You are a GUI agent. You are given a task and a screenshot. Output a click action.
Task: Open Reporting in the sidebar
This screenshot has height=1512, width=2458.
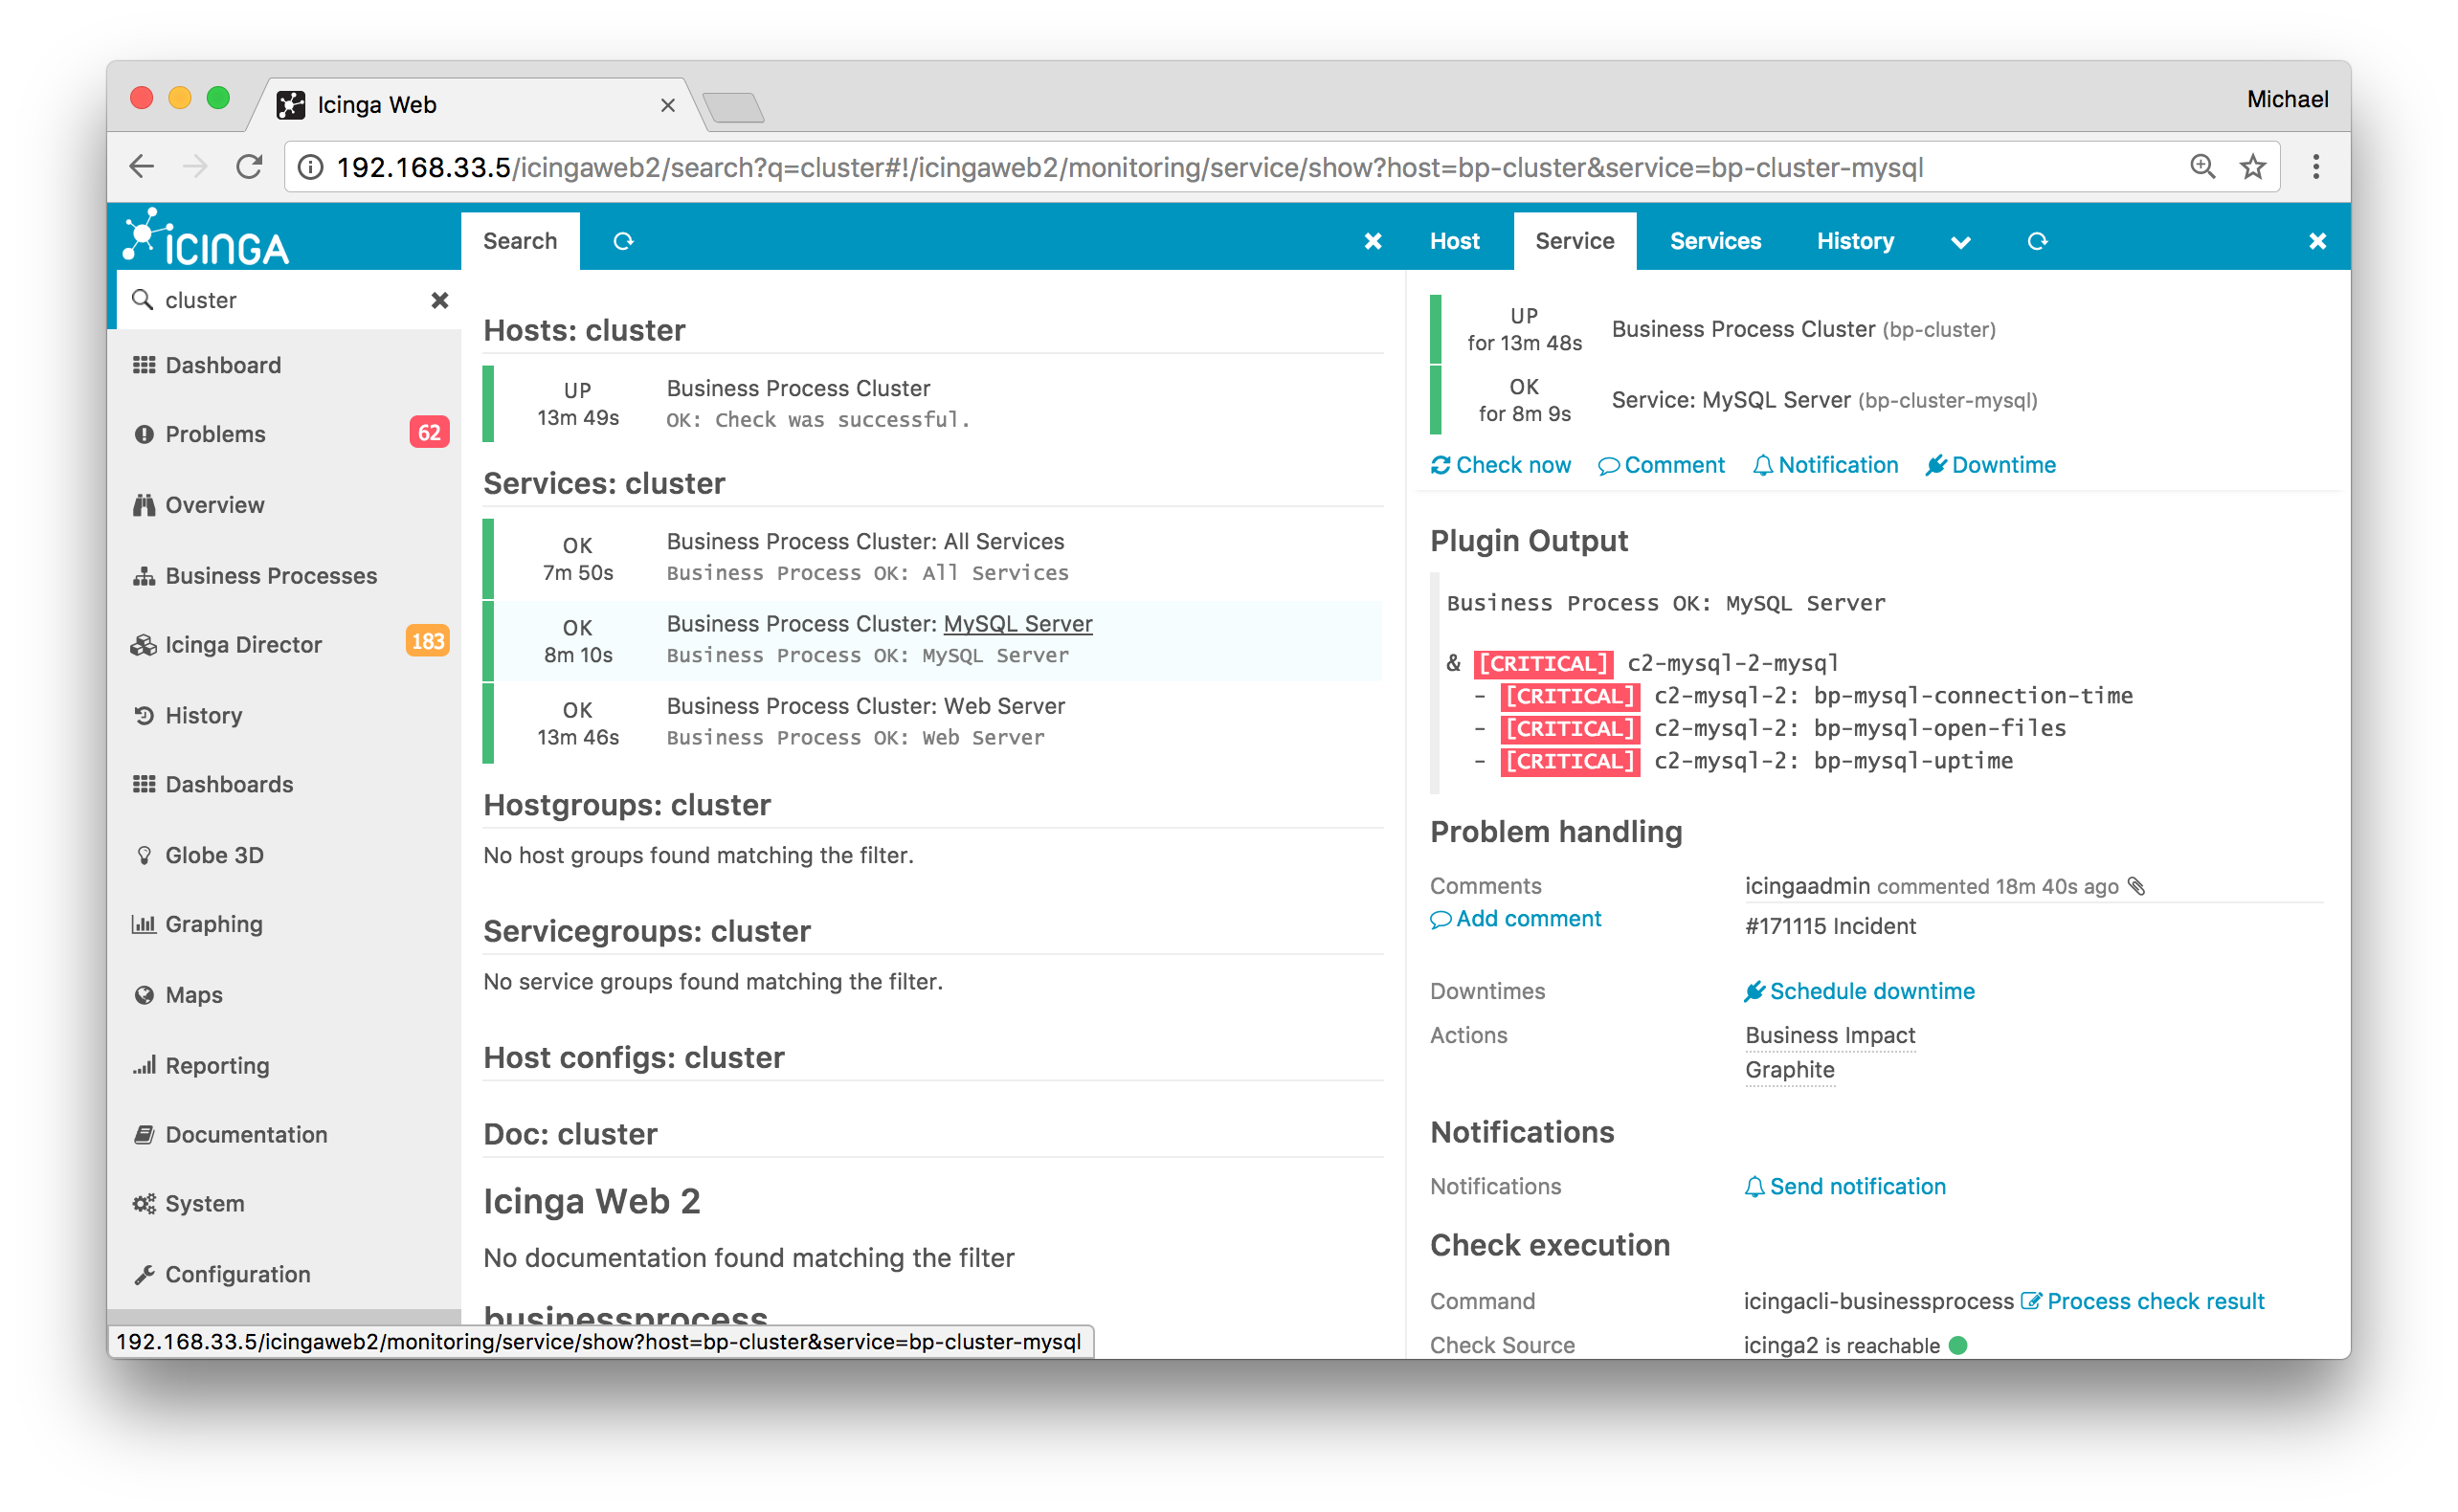[x=284, y=1065]
